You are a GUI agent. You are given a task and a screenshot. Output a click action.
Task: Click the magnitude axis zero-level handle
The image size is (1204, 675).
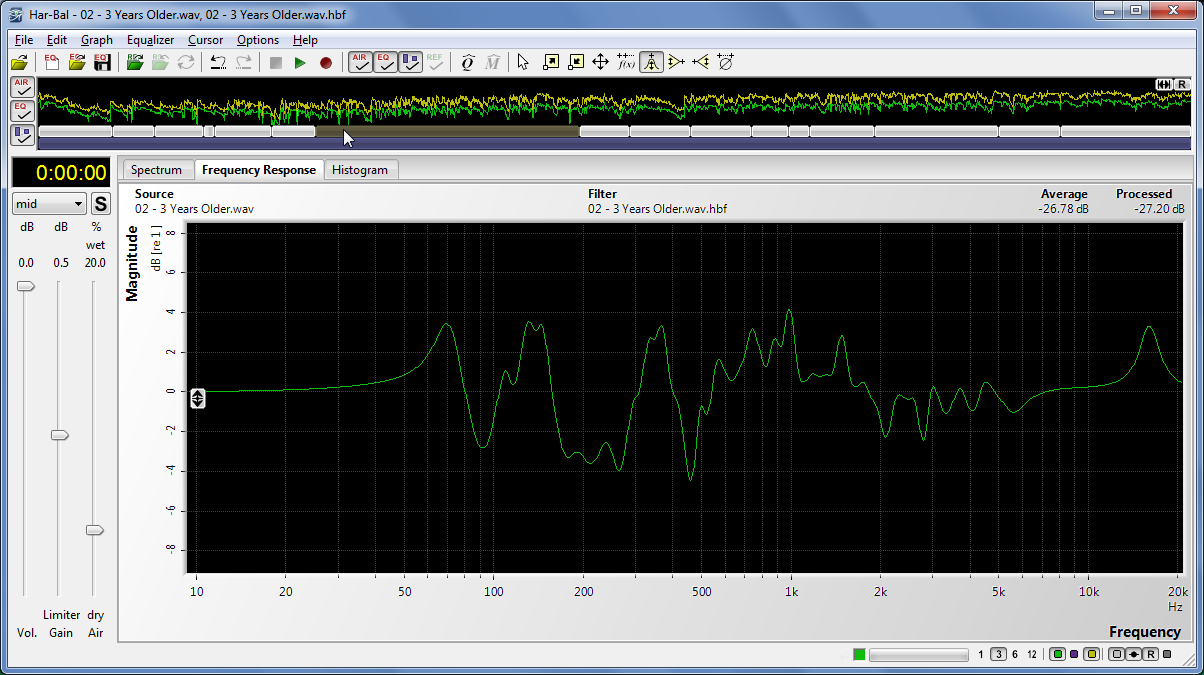[x=198, y=398]
